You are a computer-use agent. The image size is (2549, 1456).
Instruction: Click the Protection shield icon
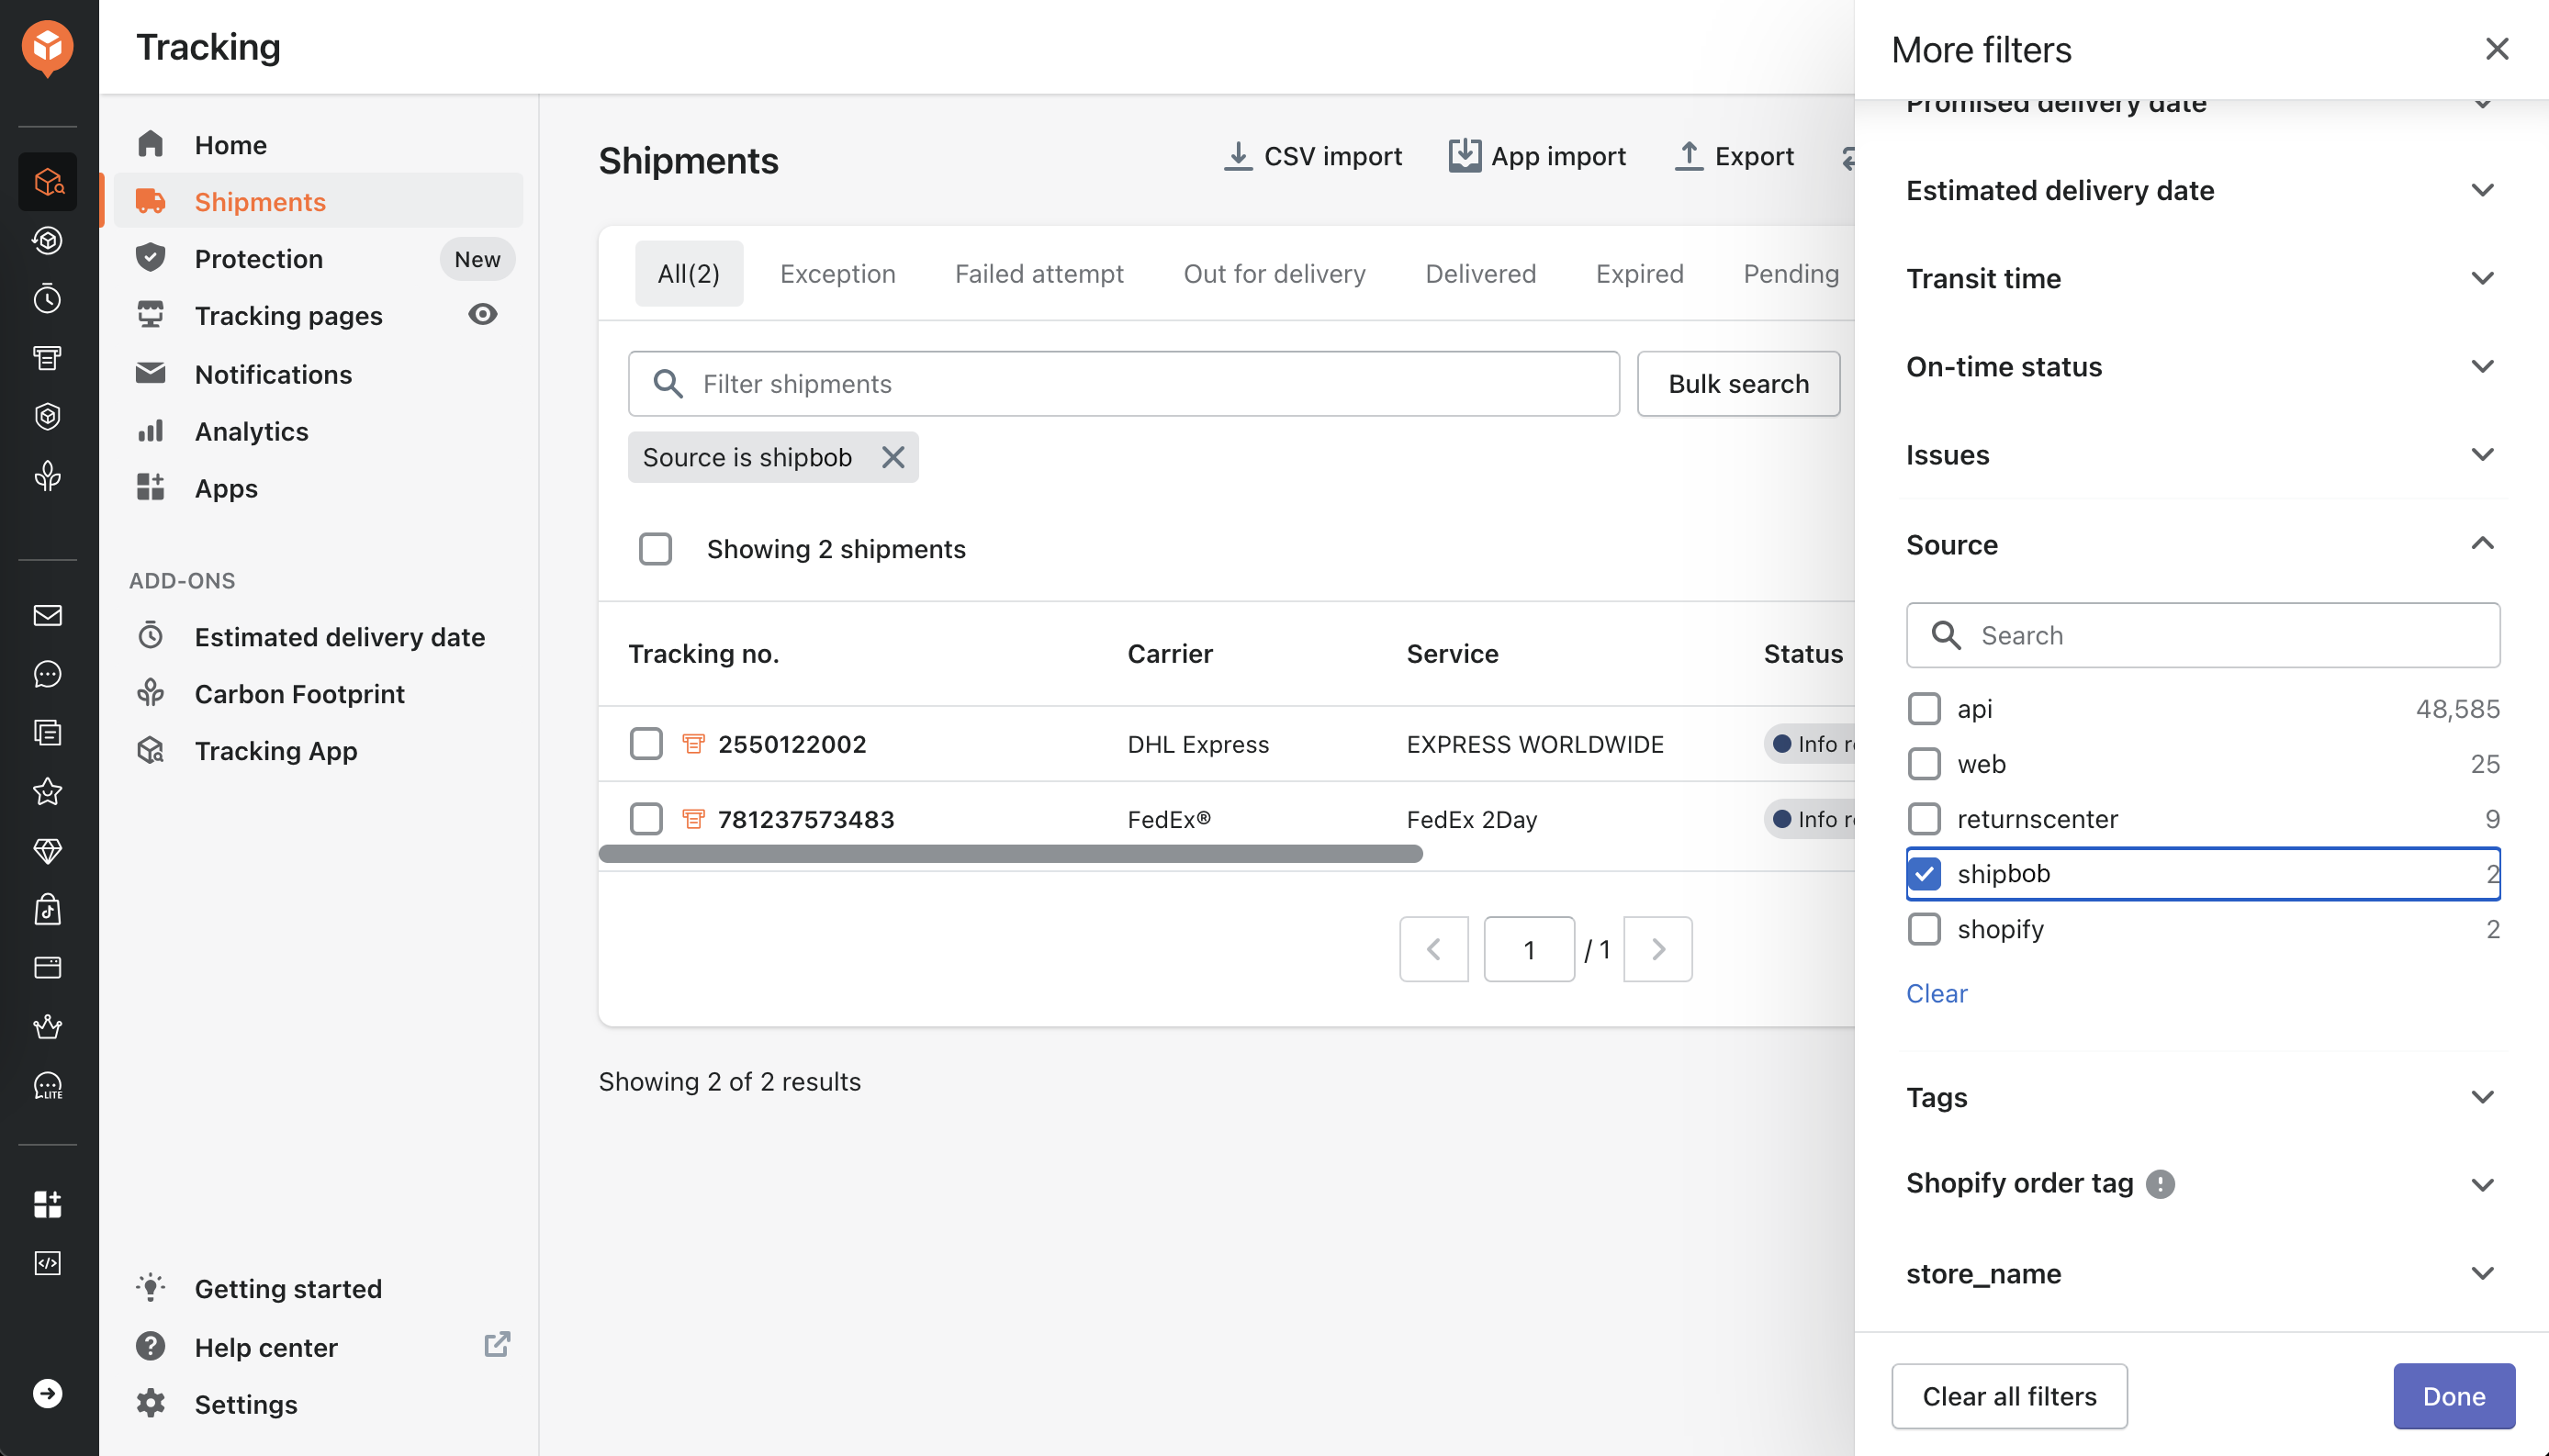point(152,257)
